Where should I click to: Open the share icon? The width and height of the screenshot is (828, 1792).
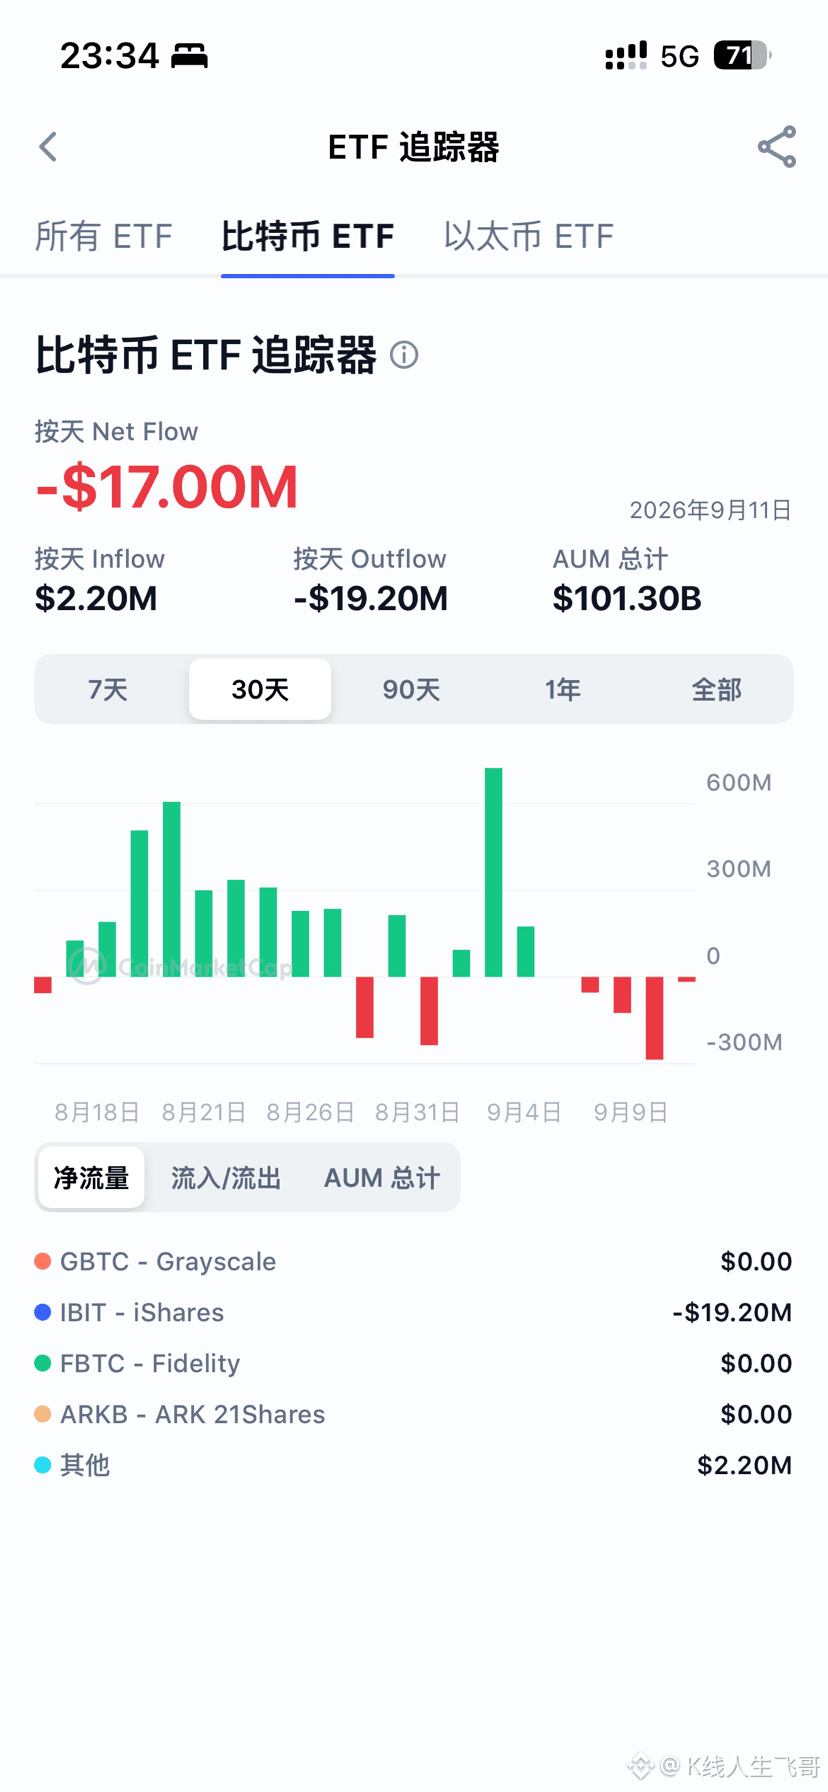tap(777, 147)
